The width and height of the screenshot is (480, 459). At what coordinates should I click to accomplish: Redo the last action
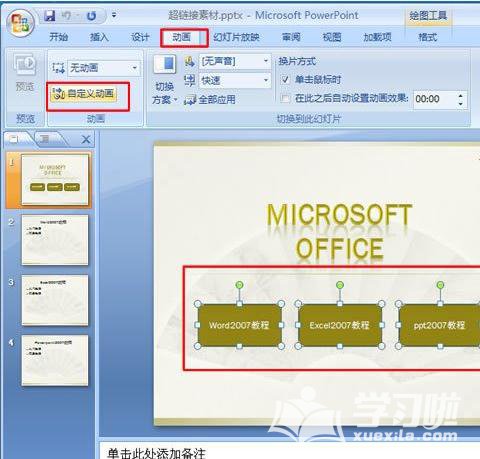[91, 16]
